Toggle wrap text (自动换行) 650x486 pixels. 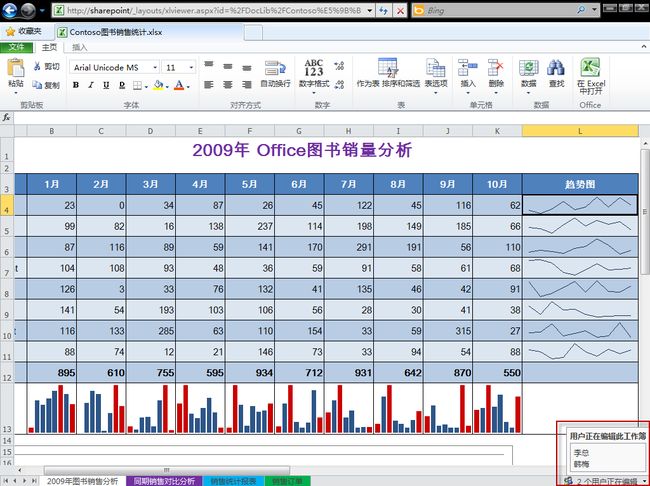tap(275, 74)
